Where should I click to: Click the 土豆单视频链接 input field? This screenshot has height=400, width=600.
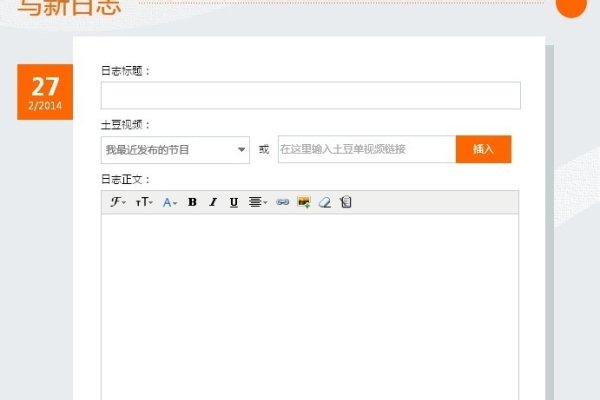367,149
